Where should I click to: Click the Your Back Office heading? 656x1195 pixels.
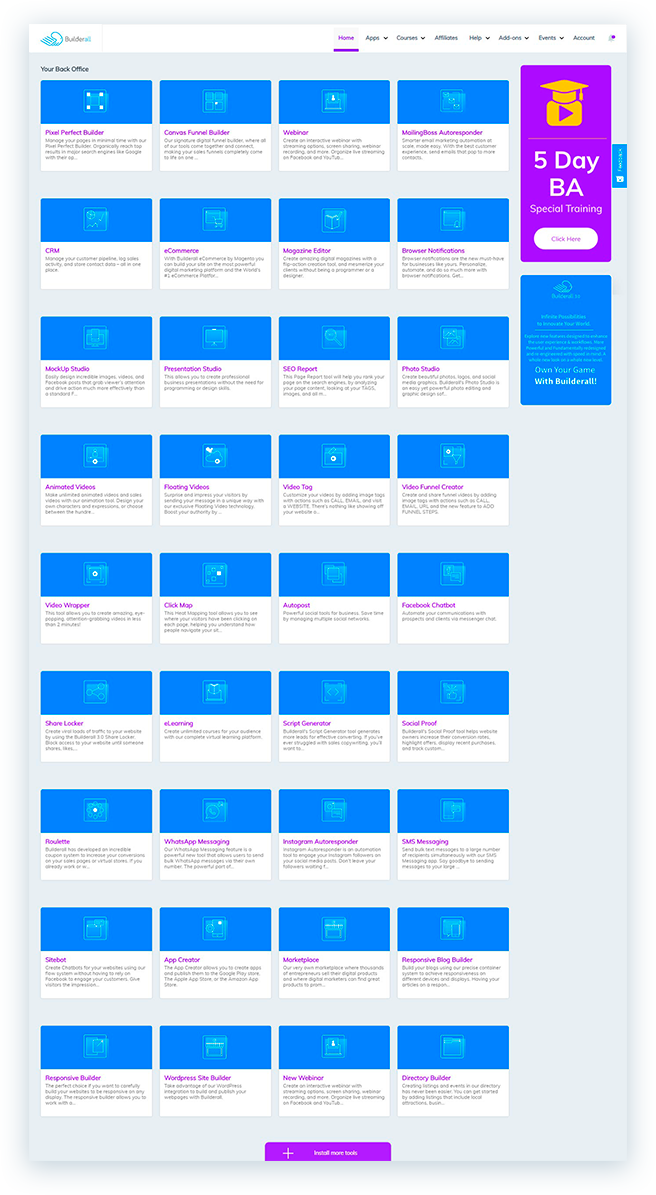65,69
